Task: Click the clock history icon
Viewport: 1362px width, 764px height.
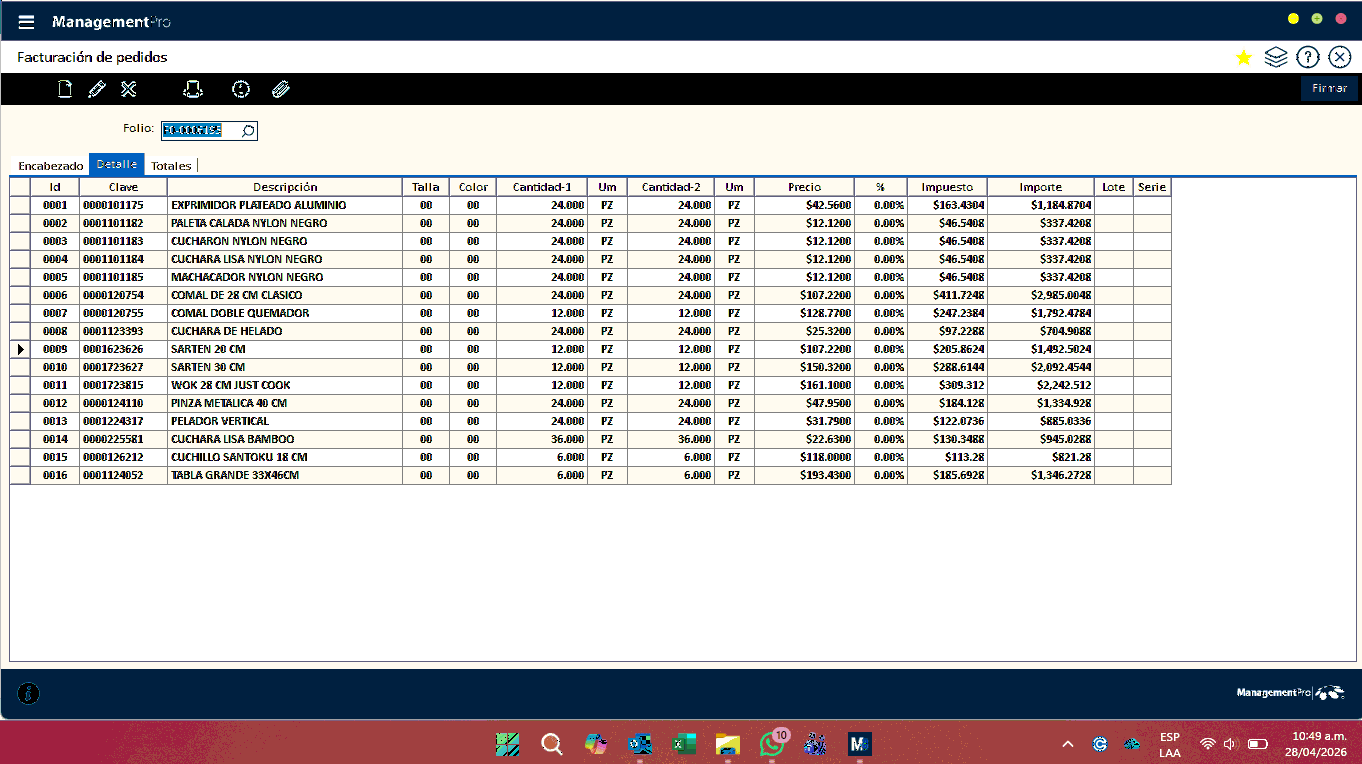Action: coord(241,89)
